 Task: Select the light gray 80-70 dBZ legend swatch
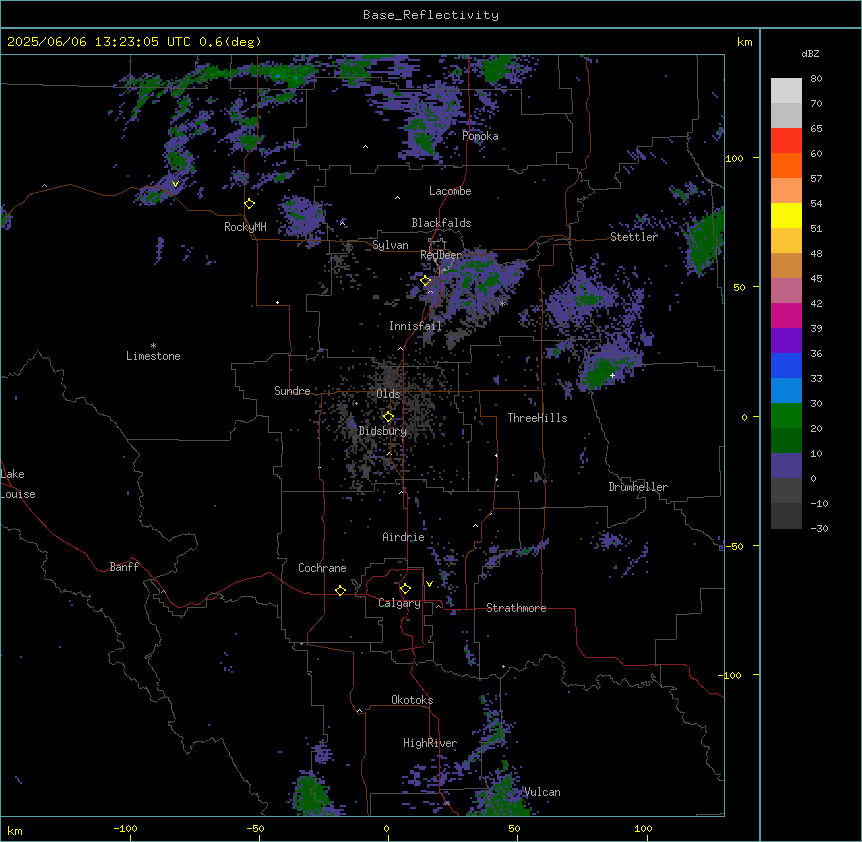[786, 91]
